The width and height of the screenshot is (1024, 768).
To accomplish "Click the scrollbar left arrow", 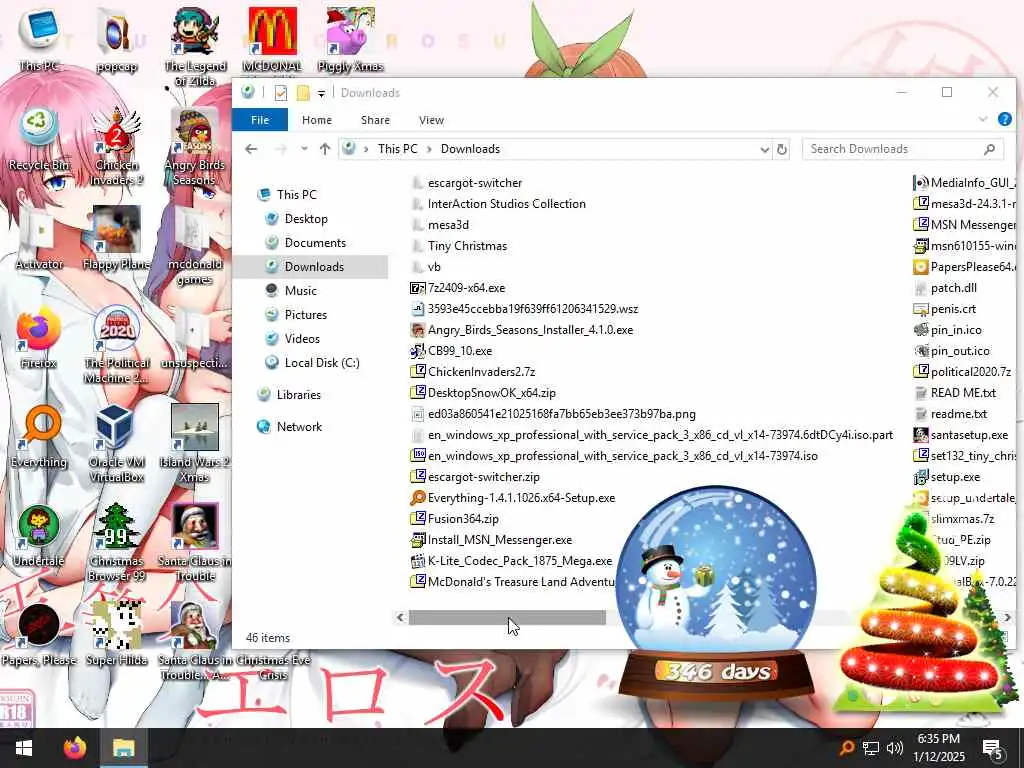I will pos(400,617).
